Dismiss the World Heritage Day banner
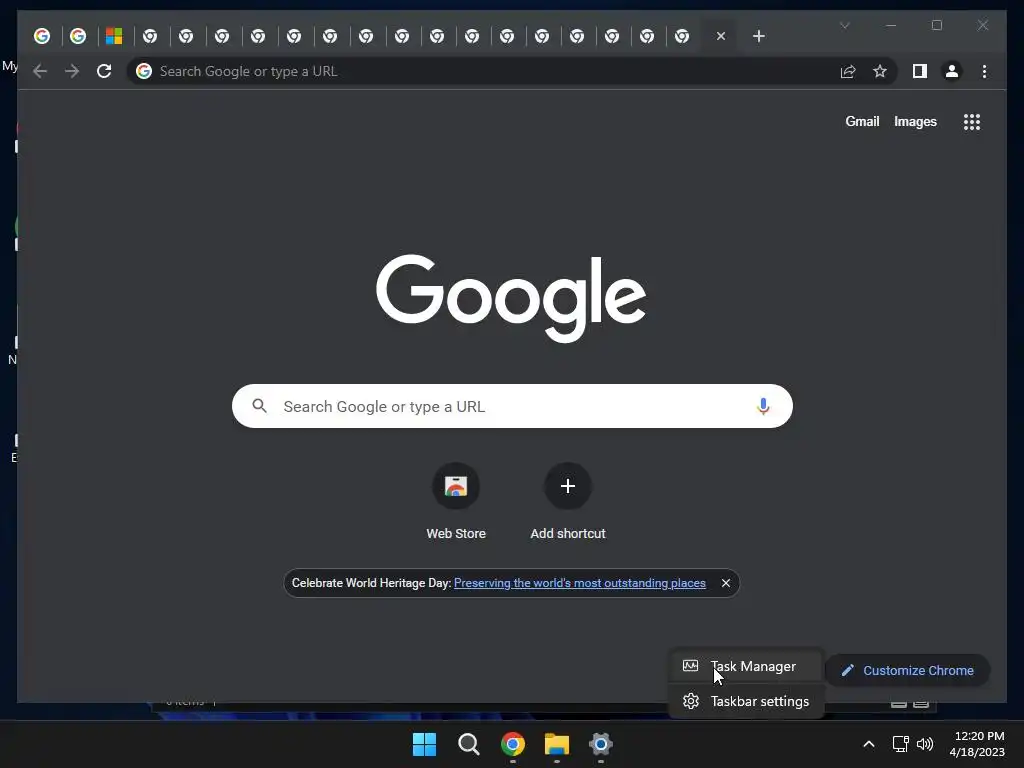The image size is (1024, 768). click(x=726, y=583)
